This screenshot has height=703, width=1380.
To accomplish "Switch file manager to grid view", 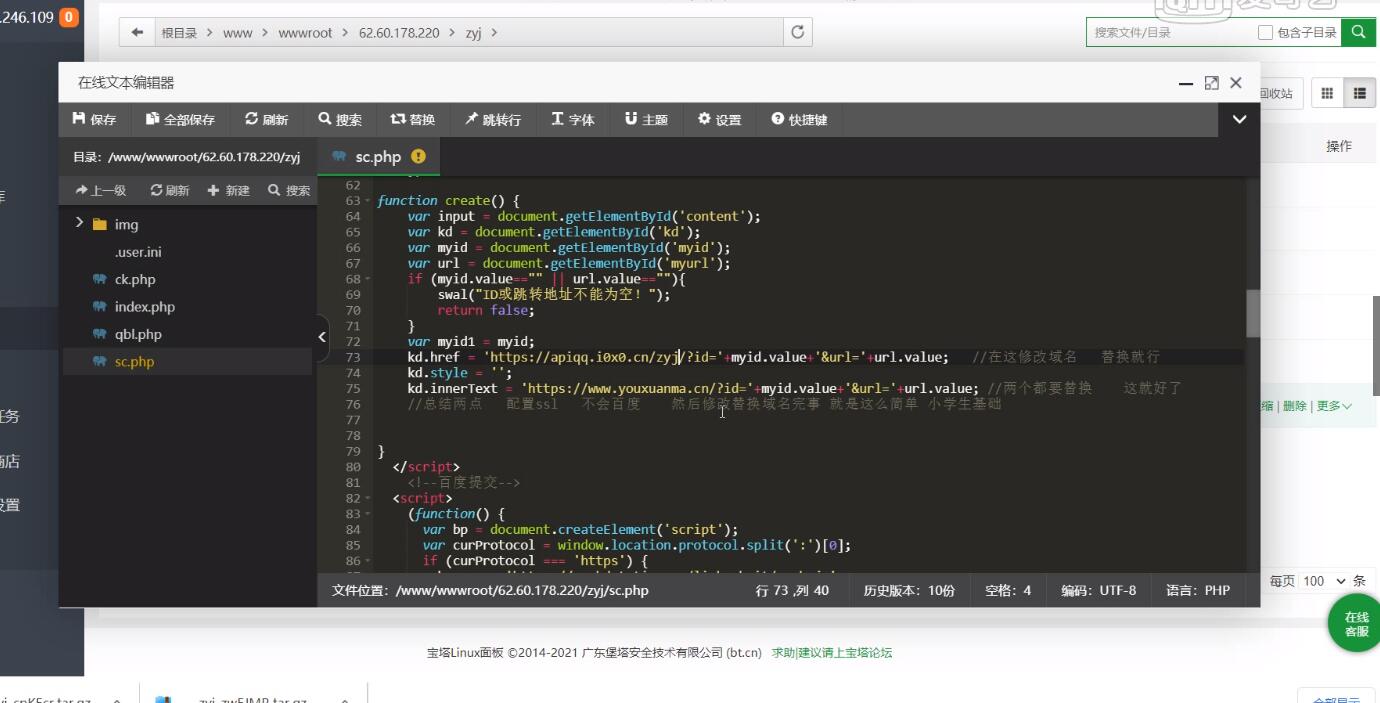I will [1327, 93].
